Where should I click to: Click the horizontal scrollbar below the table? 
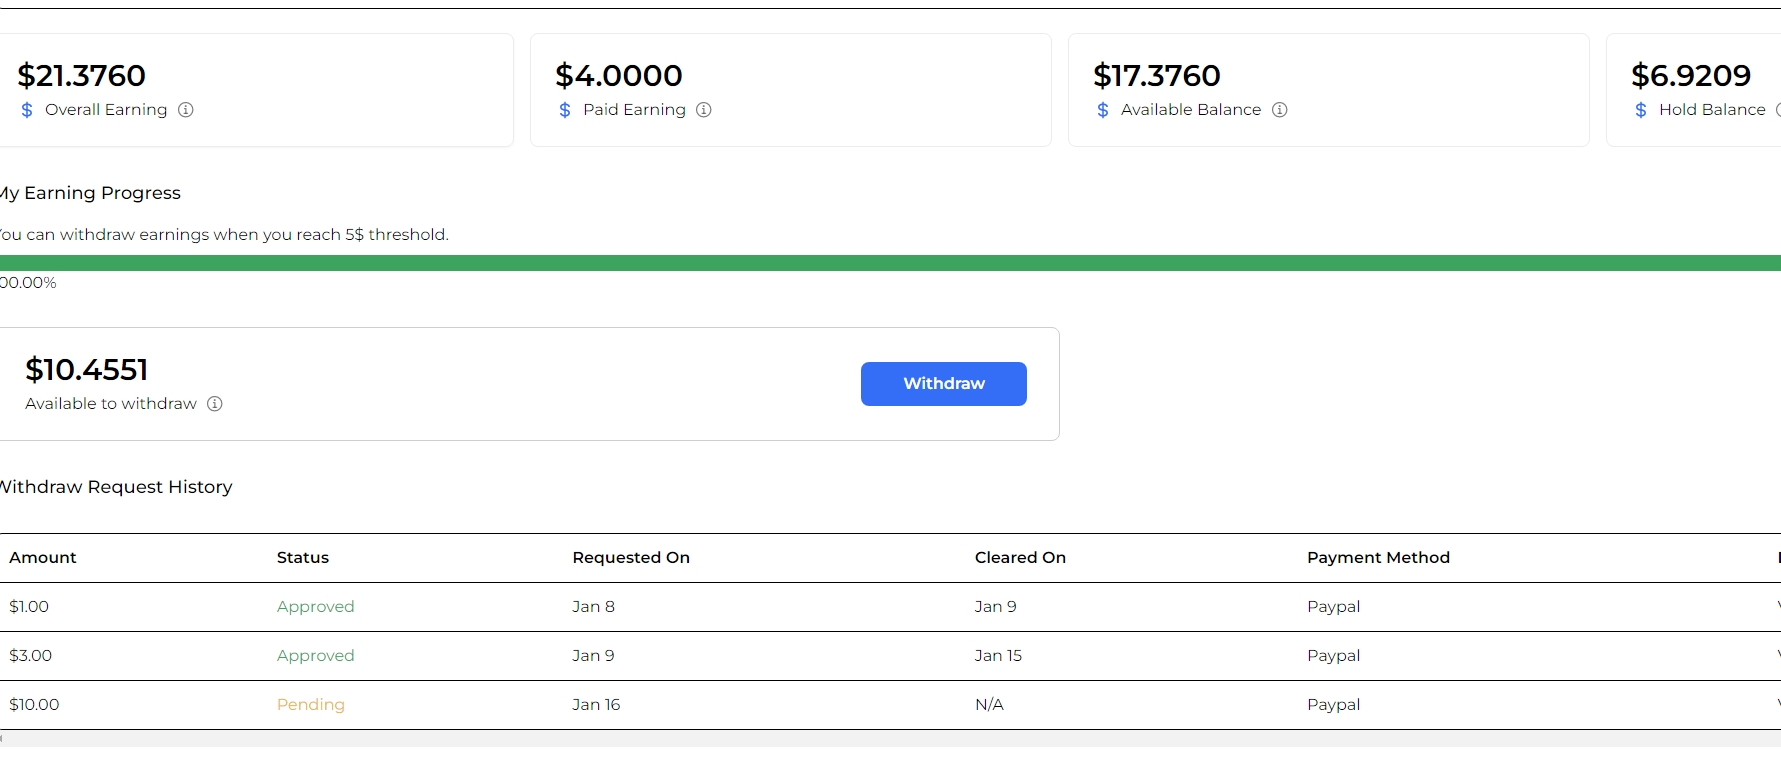[x=890, y=739]
